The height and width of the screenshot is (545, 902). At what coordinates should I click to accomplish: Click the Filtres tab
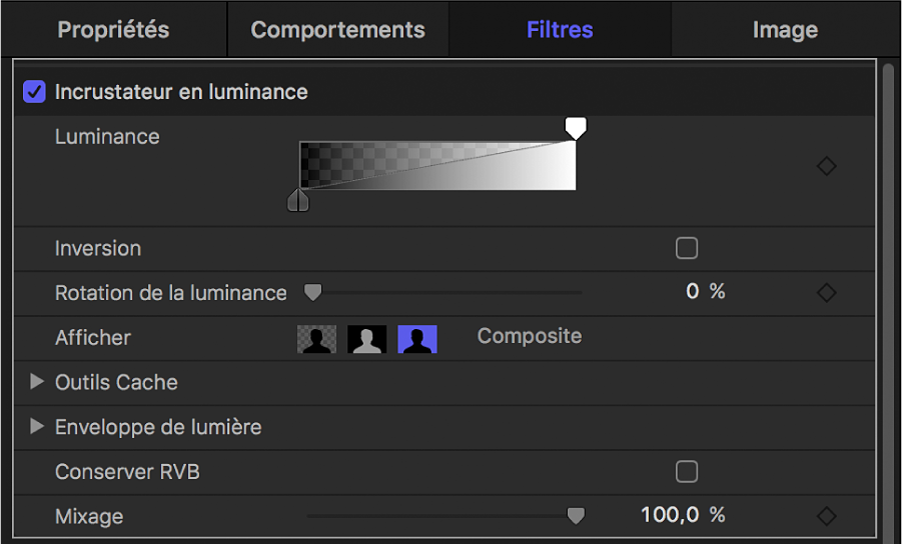[560, 30]
